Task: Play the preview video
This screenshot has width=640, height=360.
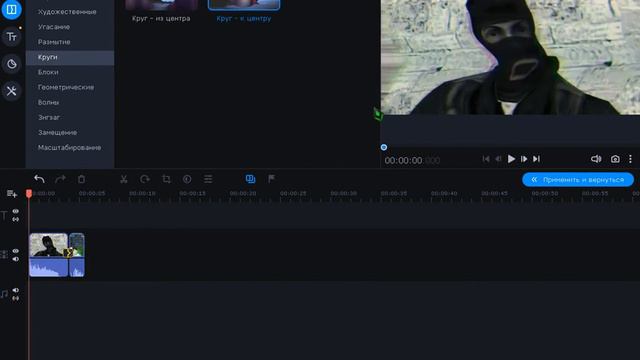Action: [x=511, y=159]
